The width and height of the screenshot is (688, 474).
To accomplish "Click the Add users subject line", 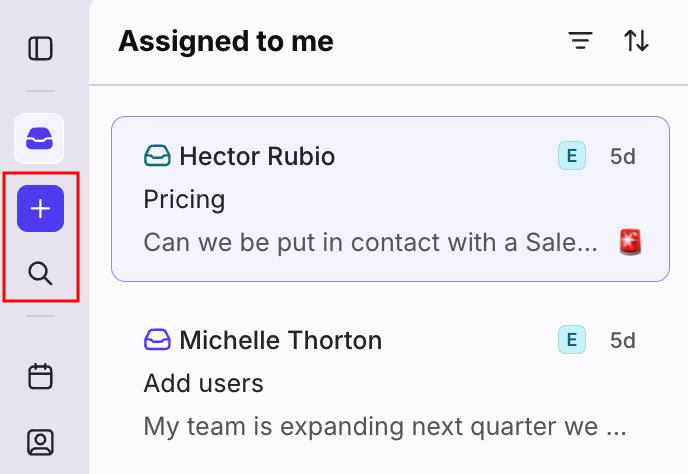I will point(204,383).
